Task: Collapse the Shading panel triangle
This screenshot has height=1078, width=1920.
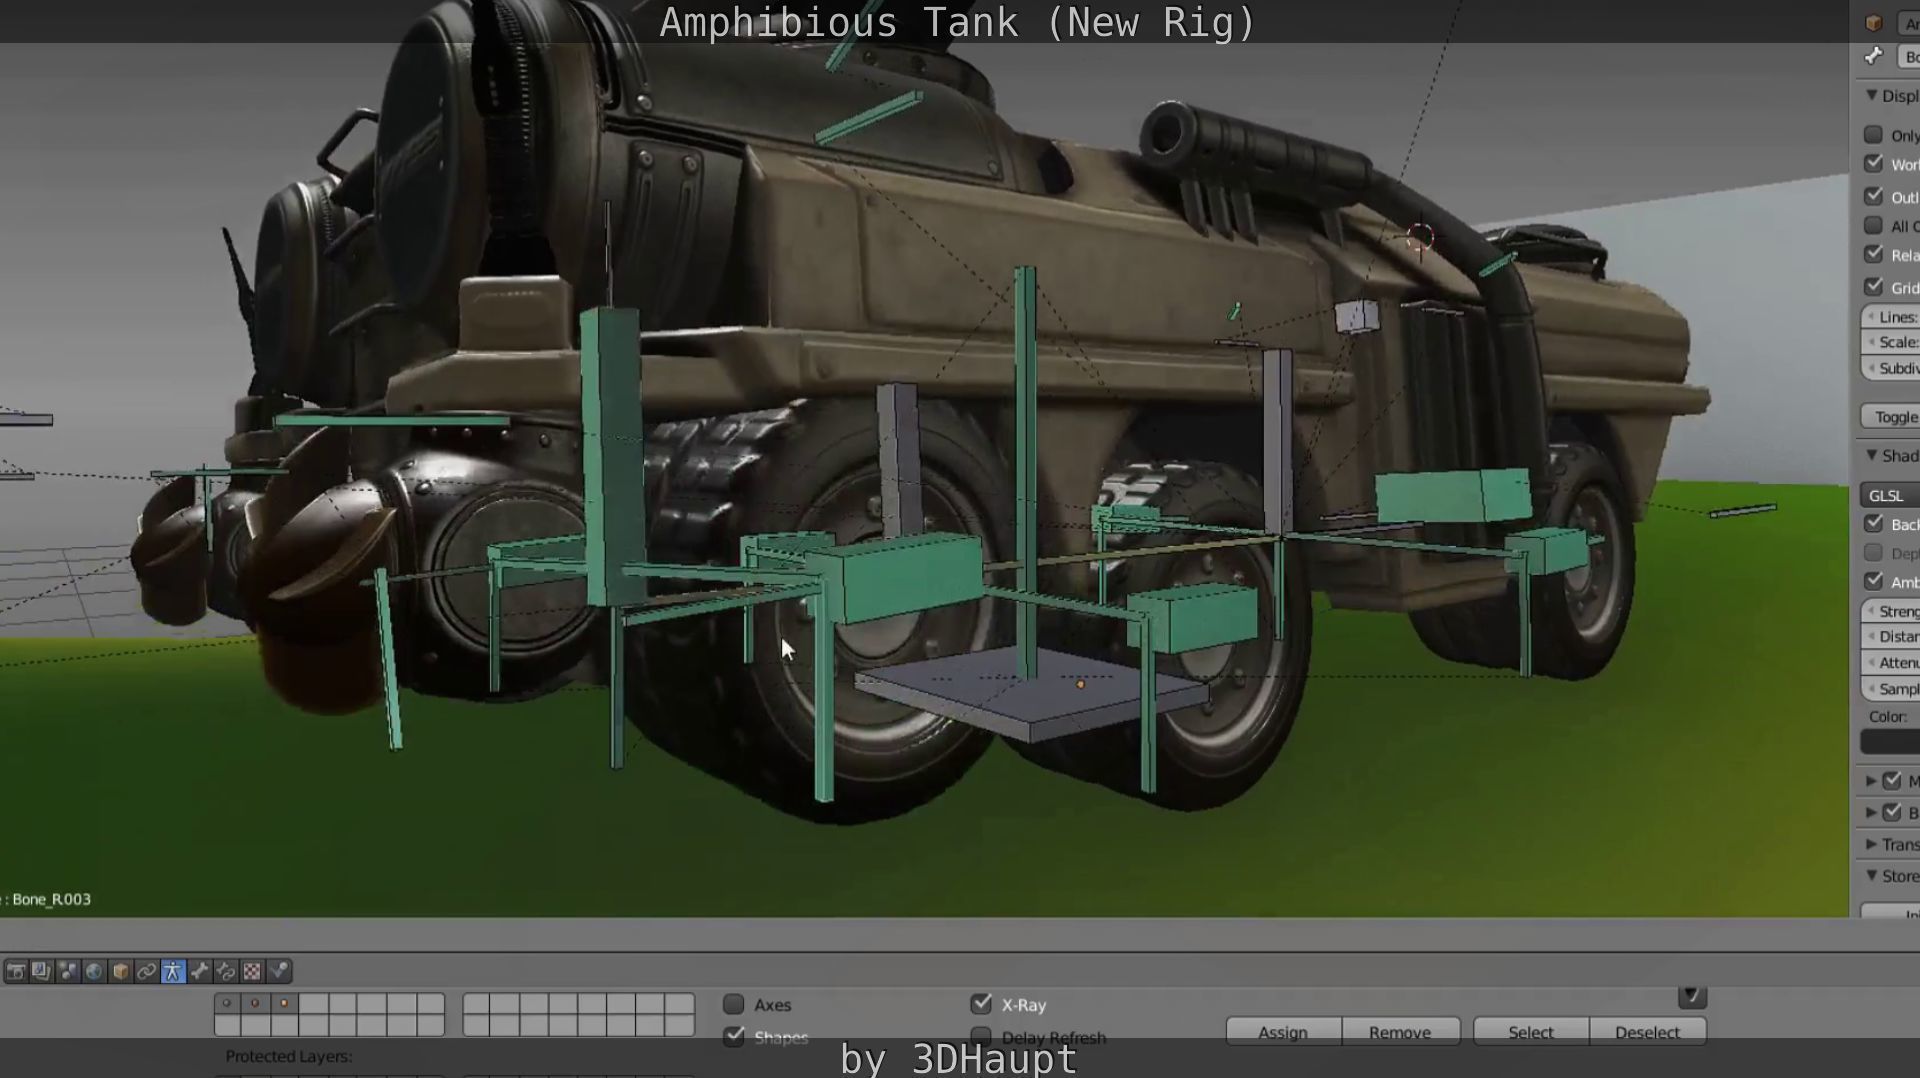Action: (1871, 455)
